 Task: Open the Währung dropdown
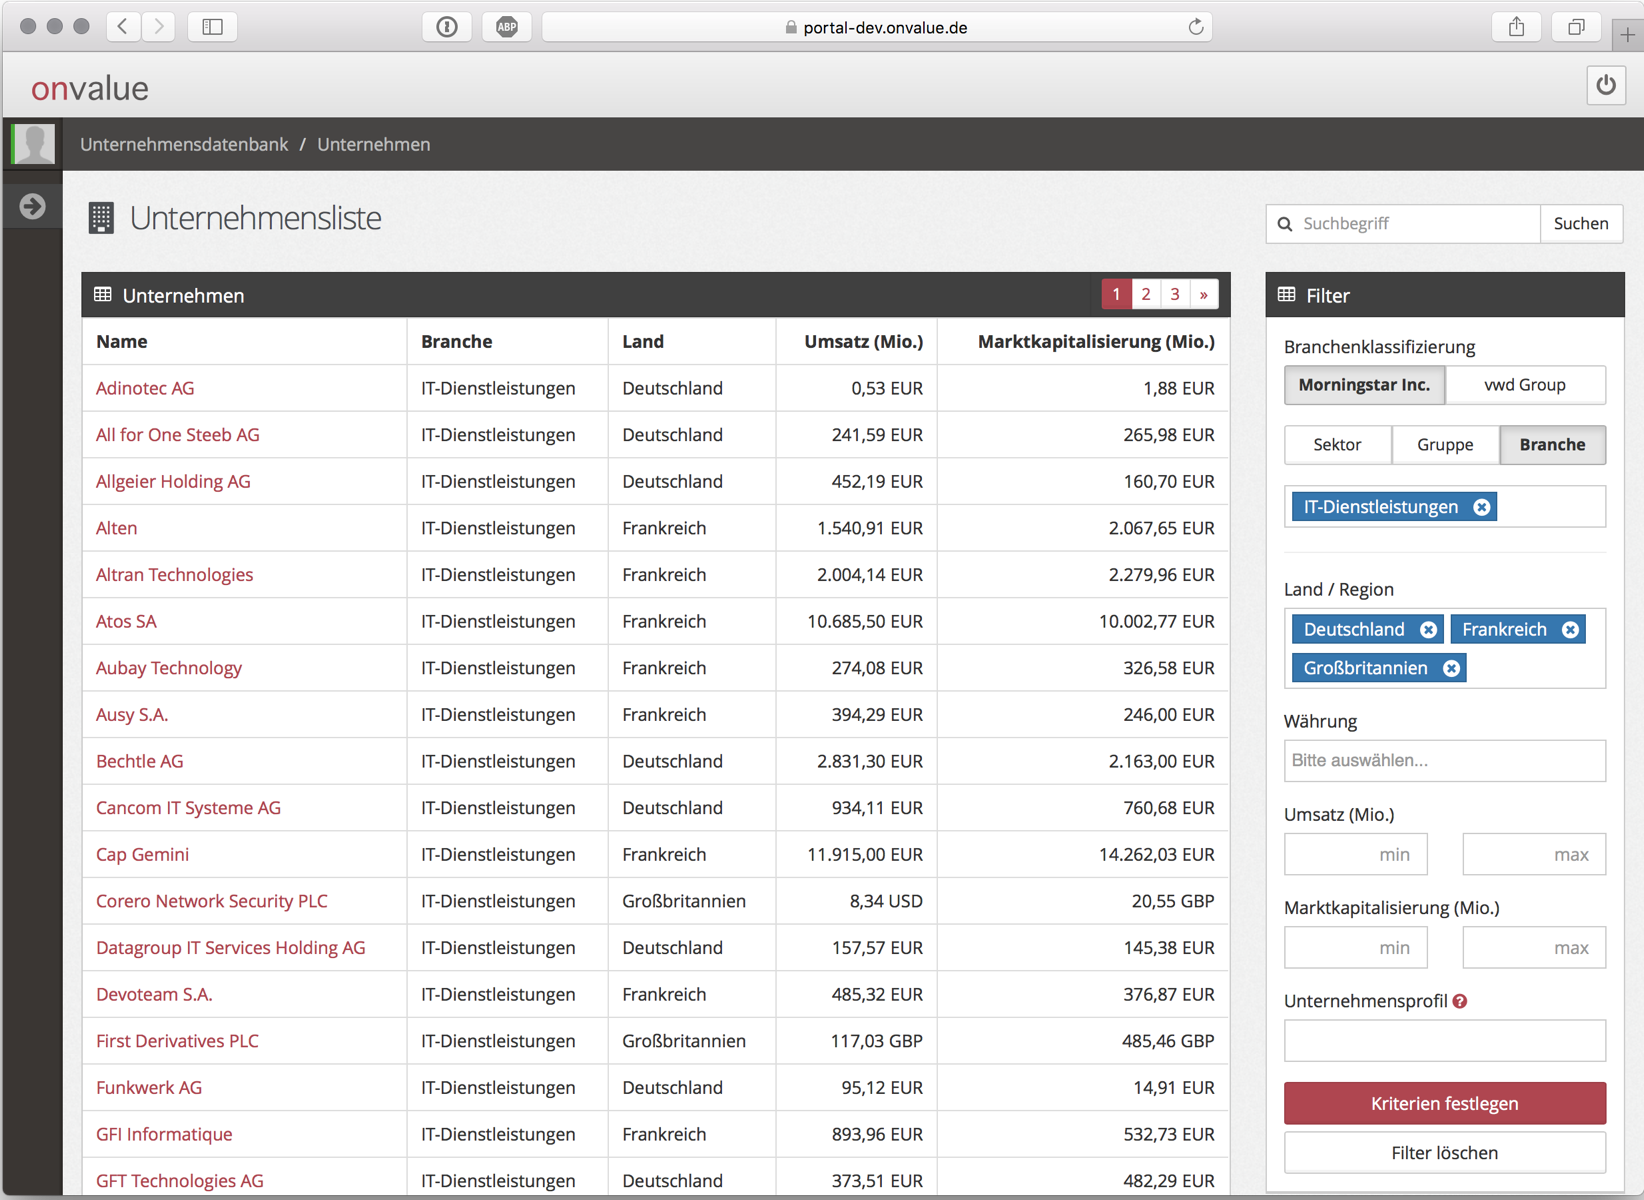coord(1445,761)
